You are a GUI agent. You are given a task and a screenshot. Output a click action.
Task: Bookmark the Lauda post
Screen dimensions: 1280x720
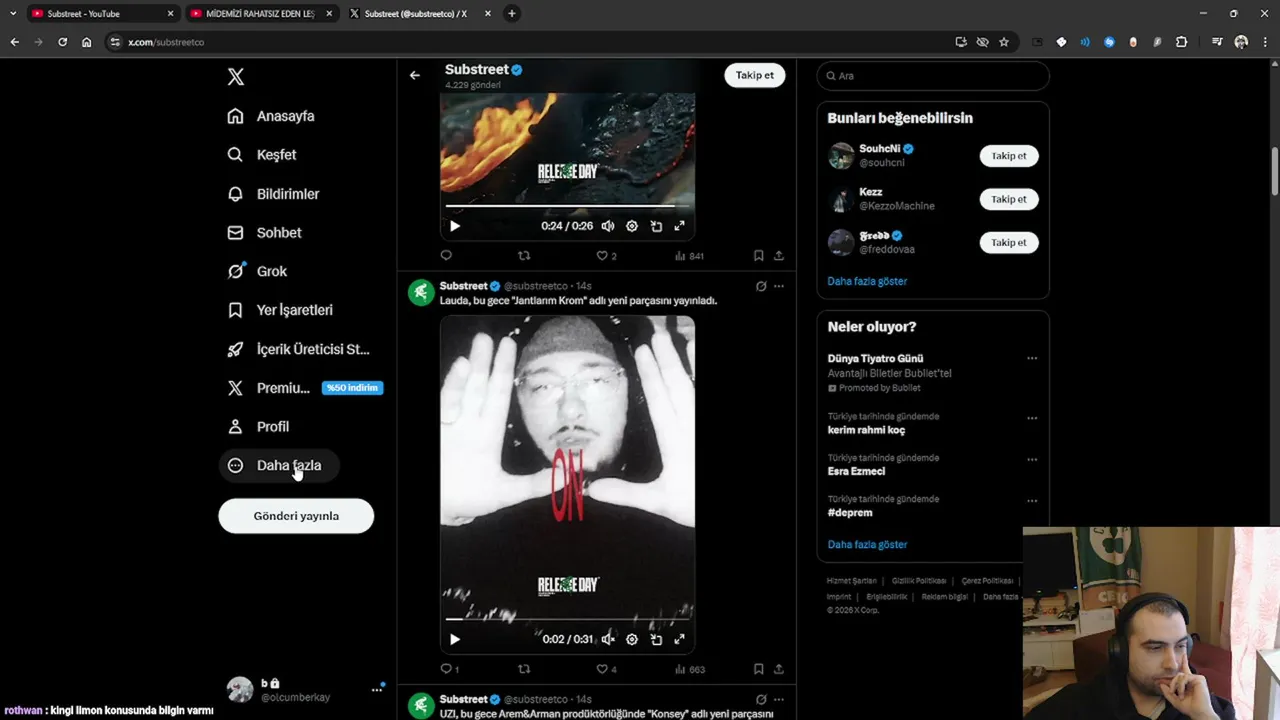tap(758, 669)
